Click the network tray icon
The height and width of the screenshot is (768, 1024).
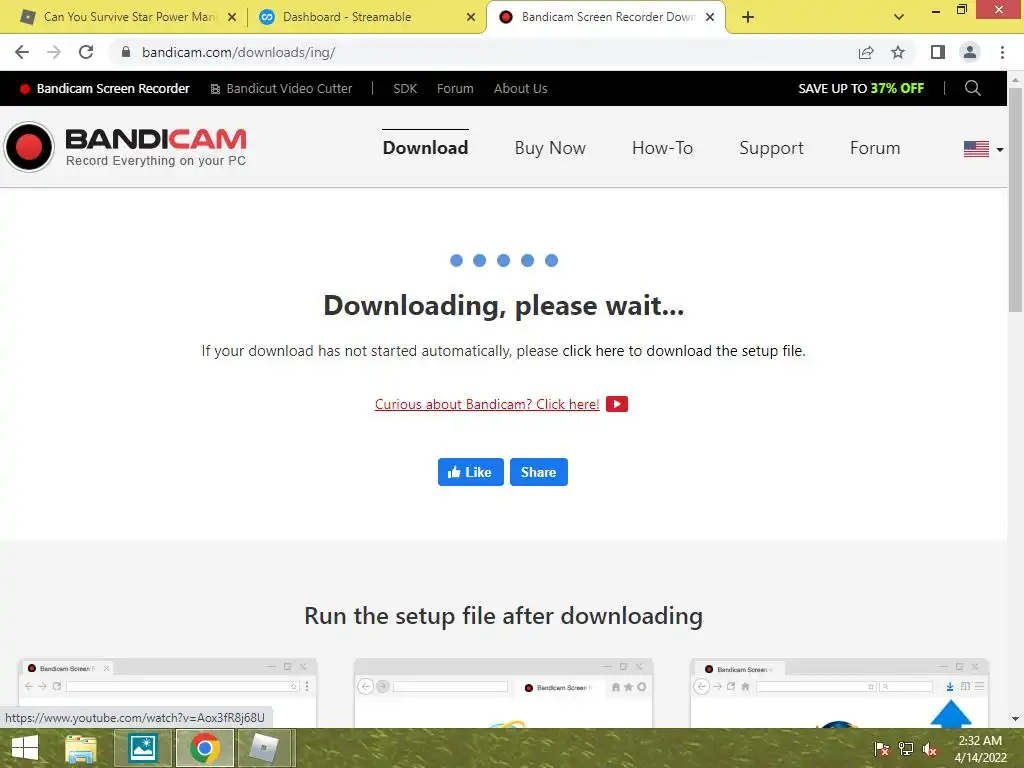tap(906, 749)
